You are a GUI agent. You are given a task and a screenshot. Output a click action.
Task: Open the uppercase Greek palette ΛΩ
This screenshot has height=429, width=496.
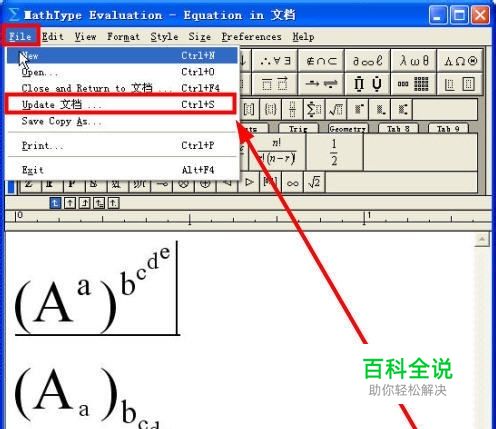pos(460,61)
